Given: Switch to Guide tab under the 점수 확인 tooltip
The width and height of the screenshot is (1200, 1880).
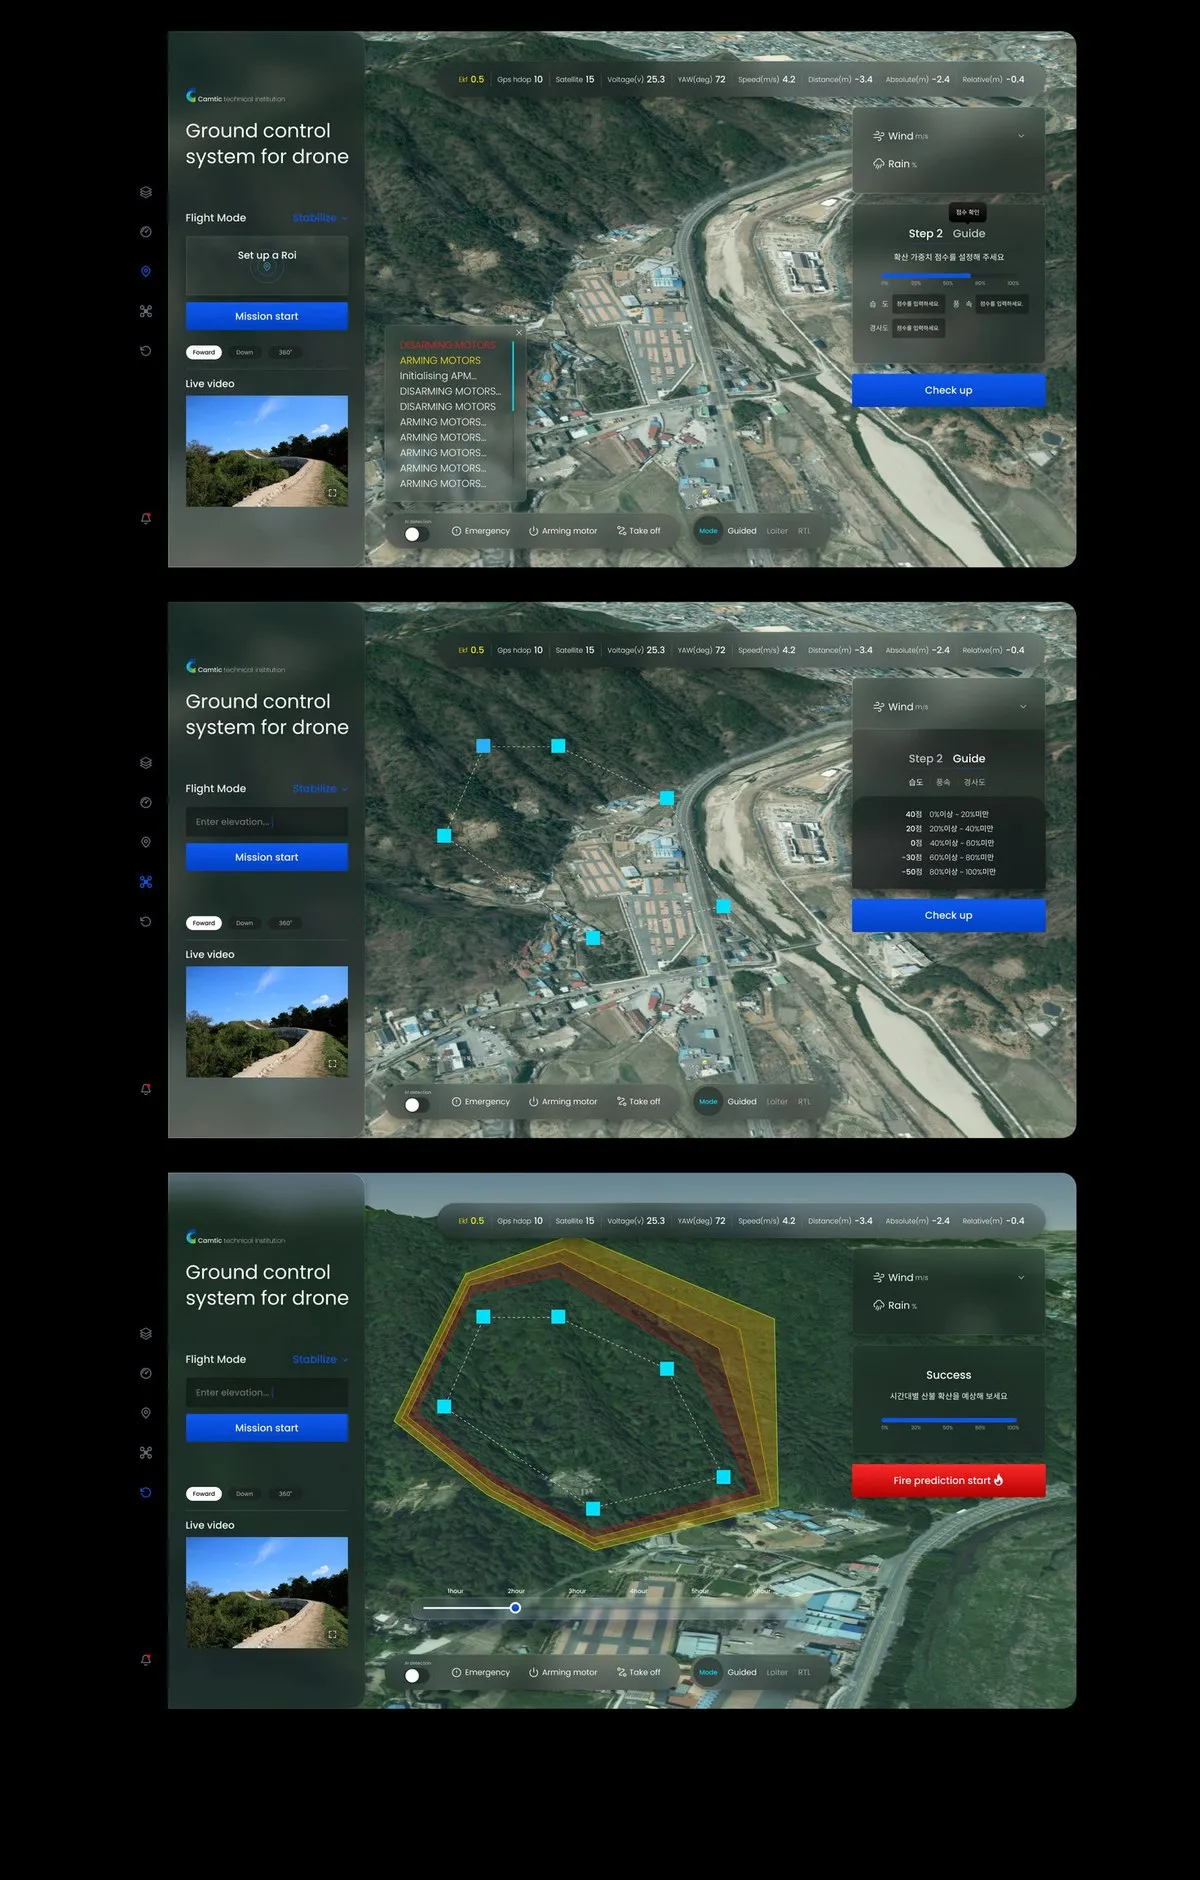Looking at the screenshot, I should pyautogui.click(x=969, y=233).
